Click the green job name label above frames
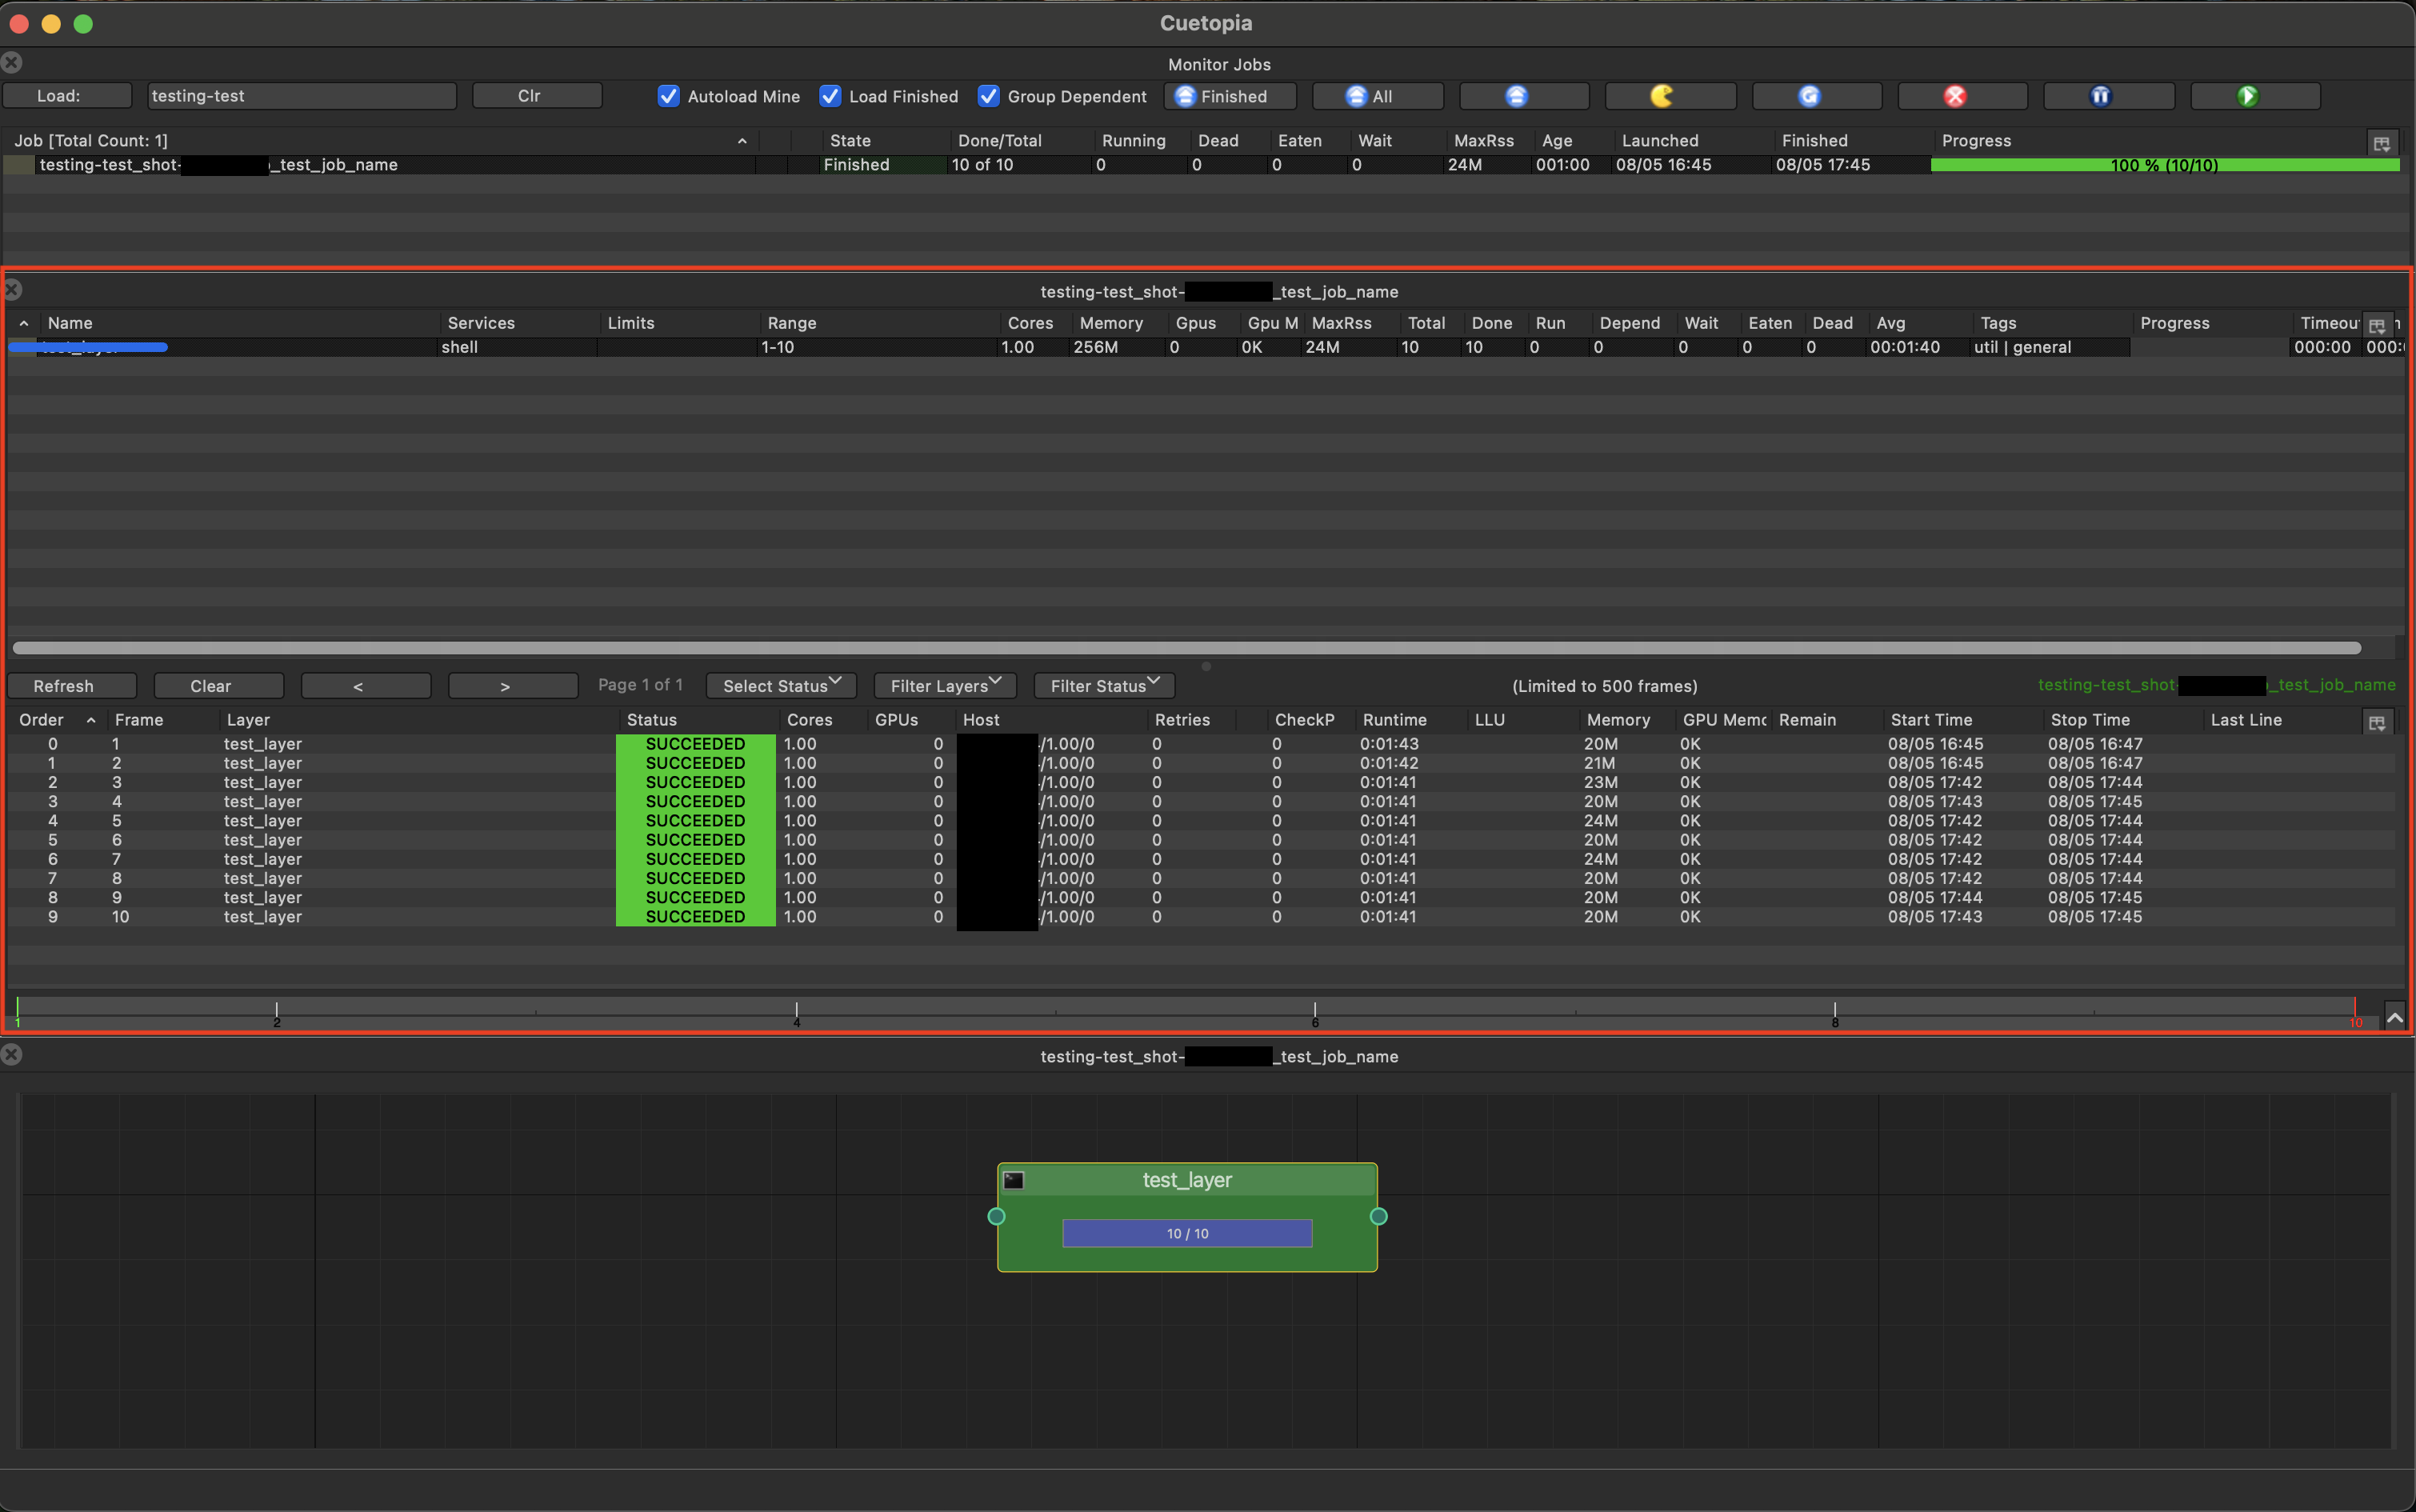Screen dimensions: 2416x1512 point(2216,685)
